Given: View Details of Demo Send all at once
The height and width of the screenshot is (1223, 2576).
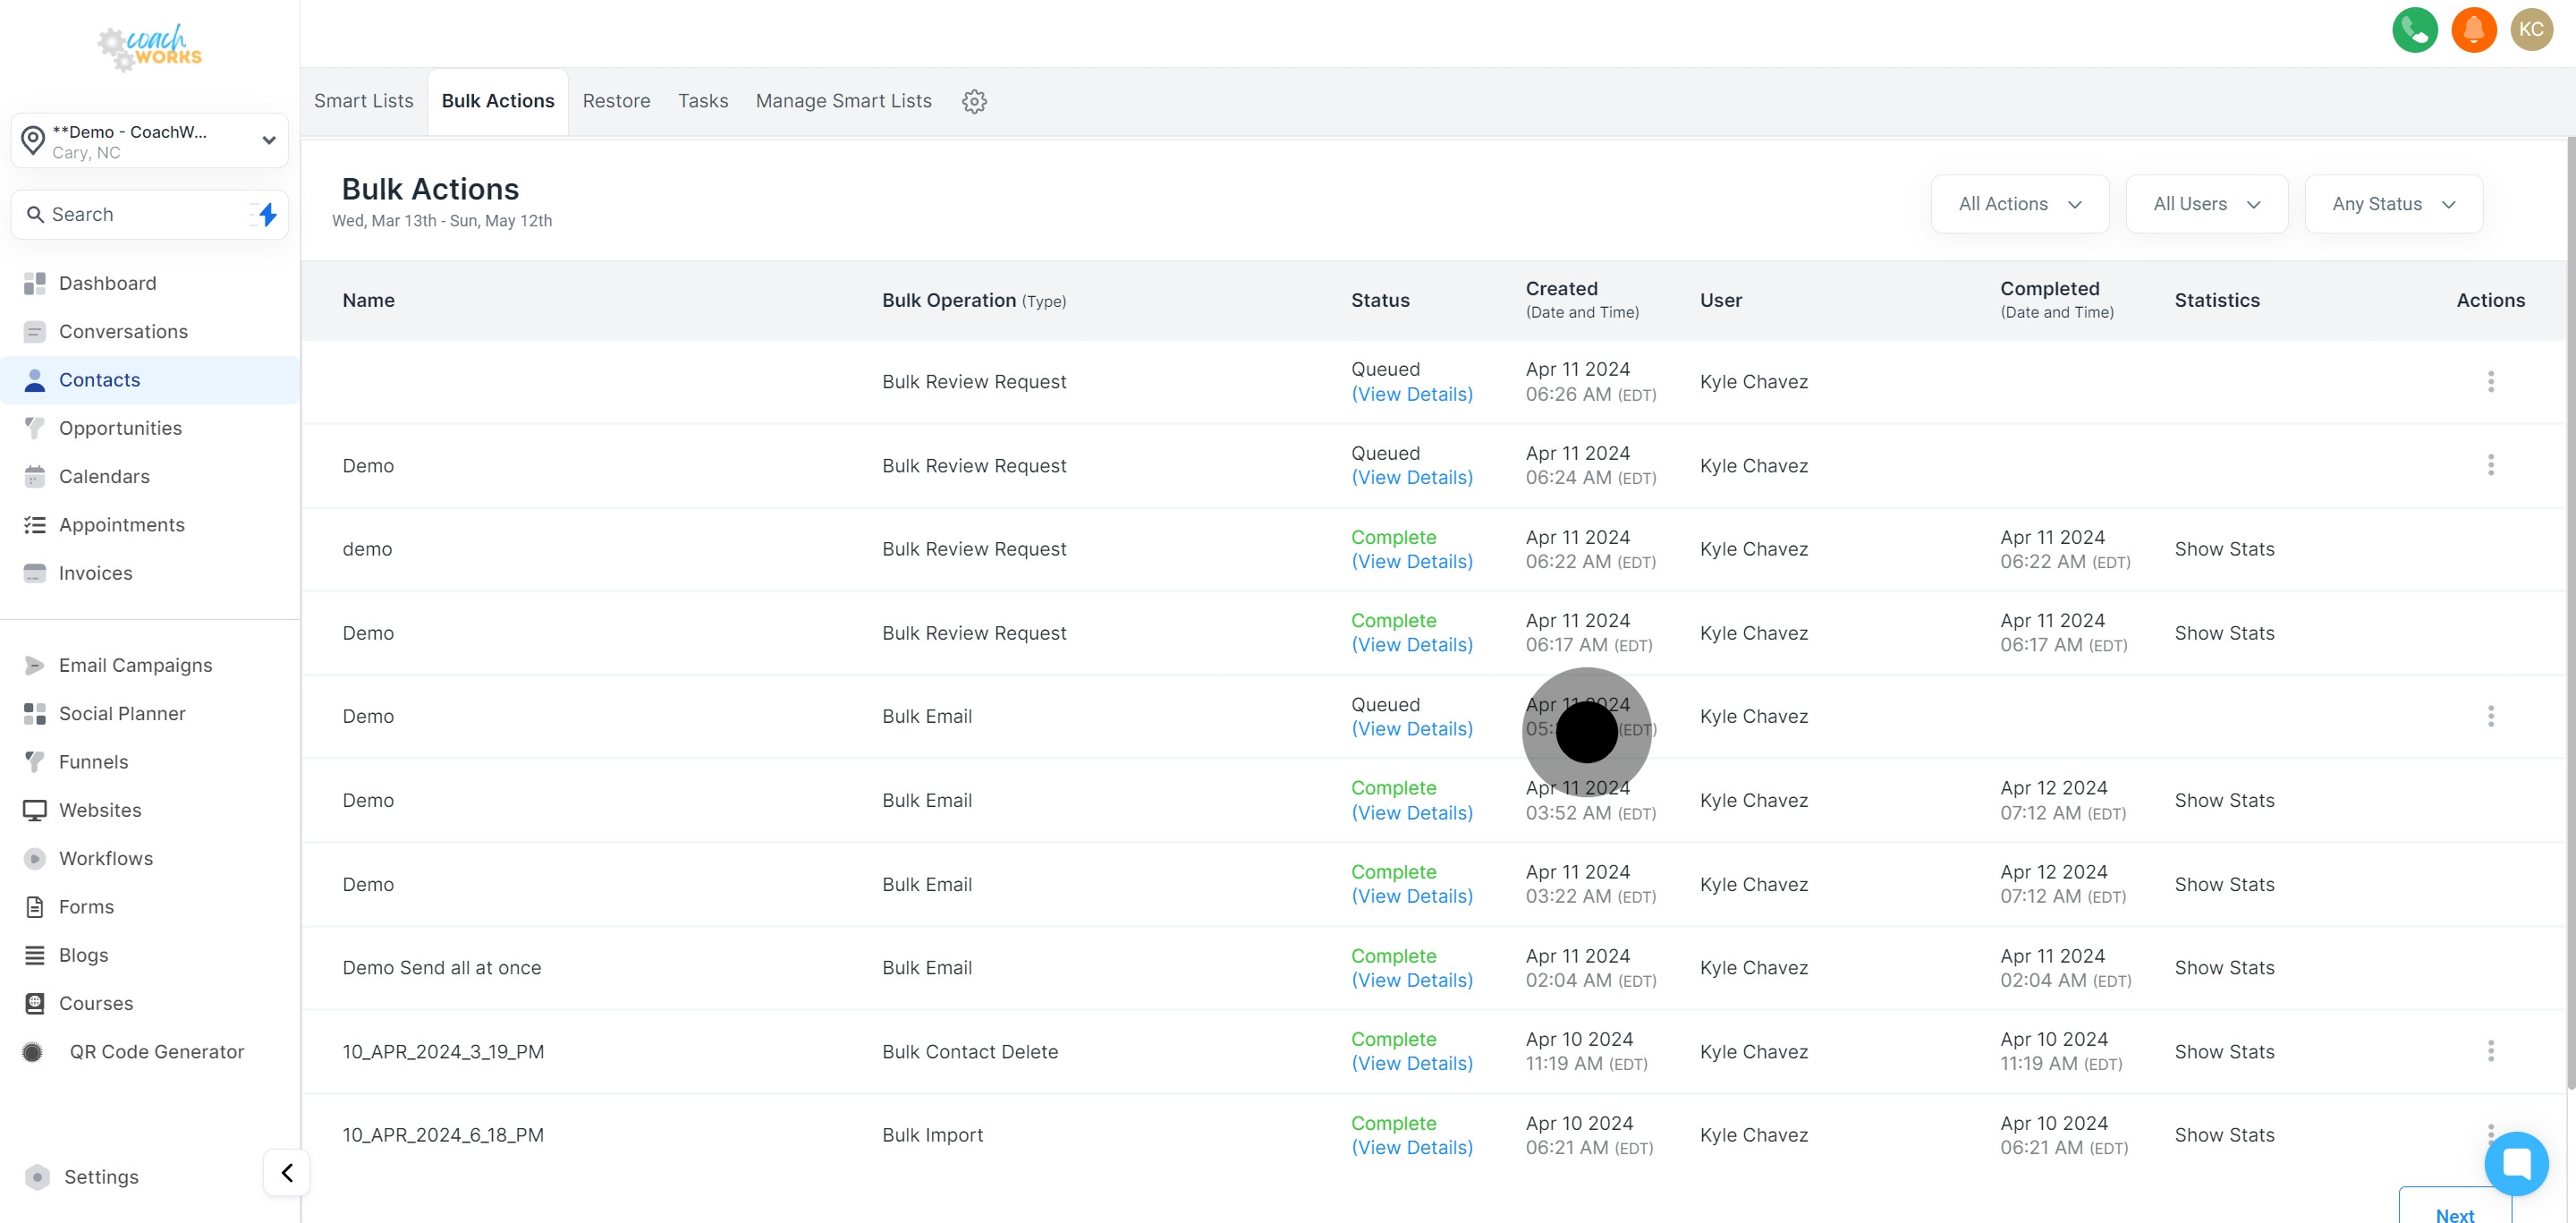Looking at the screenshot, I should pos(1411,980).
